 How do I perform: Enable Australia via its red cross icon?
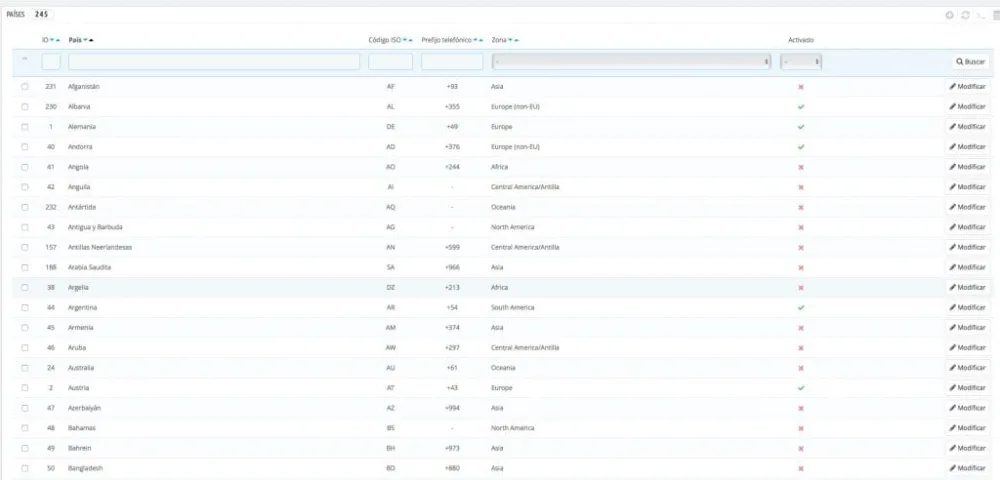(801, 368)
